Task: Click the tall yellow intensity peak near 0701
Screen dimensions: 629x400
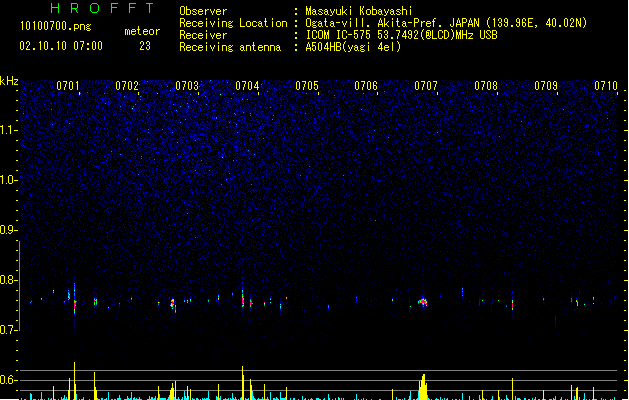Action: tap(74, 381)
